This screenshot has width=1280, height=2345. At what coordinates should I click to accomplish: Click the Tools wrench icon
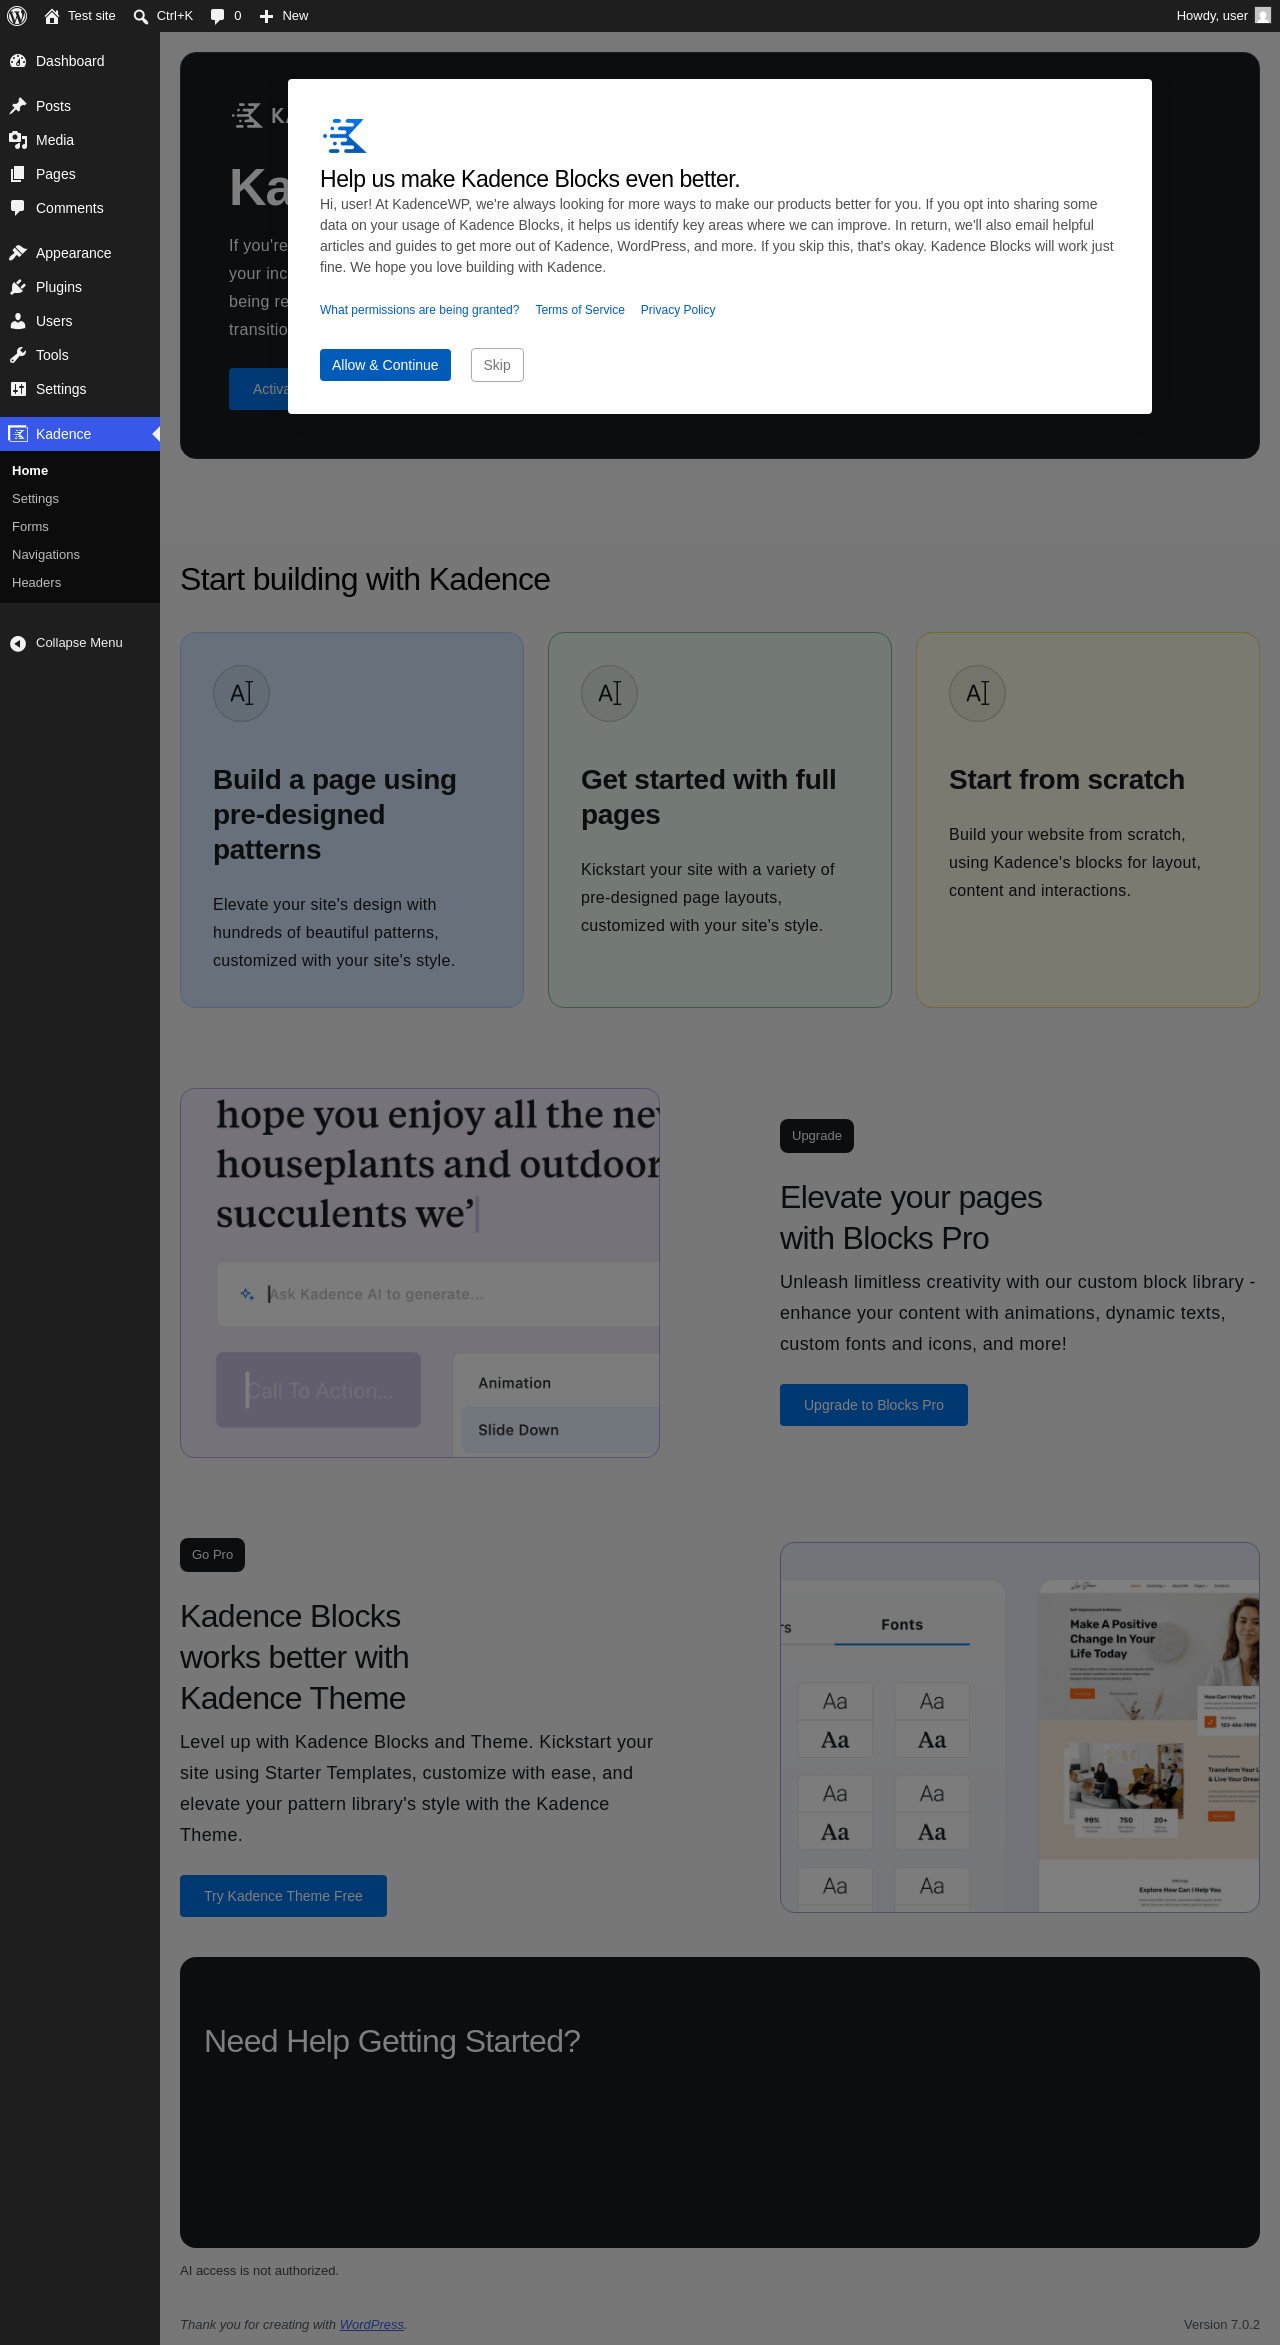coord(18,355)
